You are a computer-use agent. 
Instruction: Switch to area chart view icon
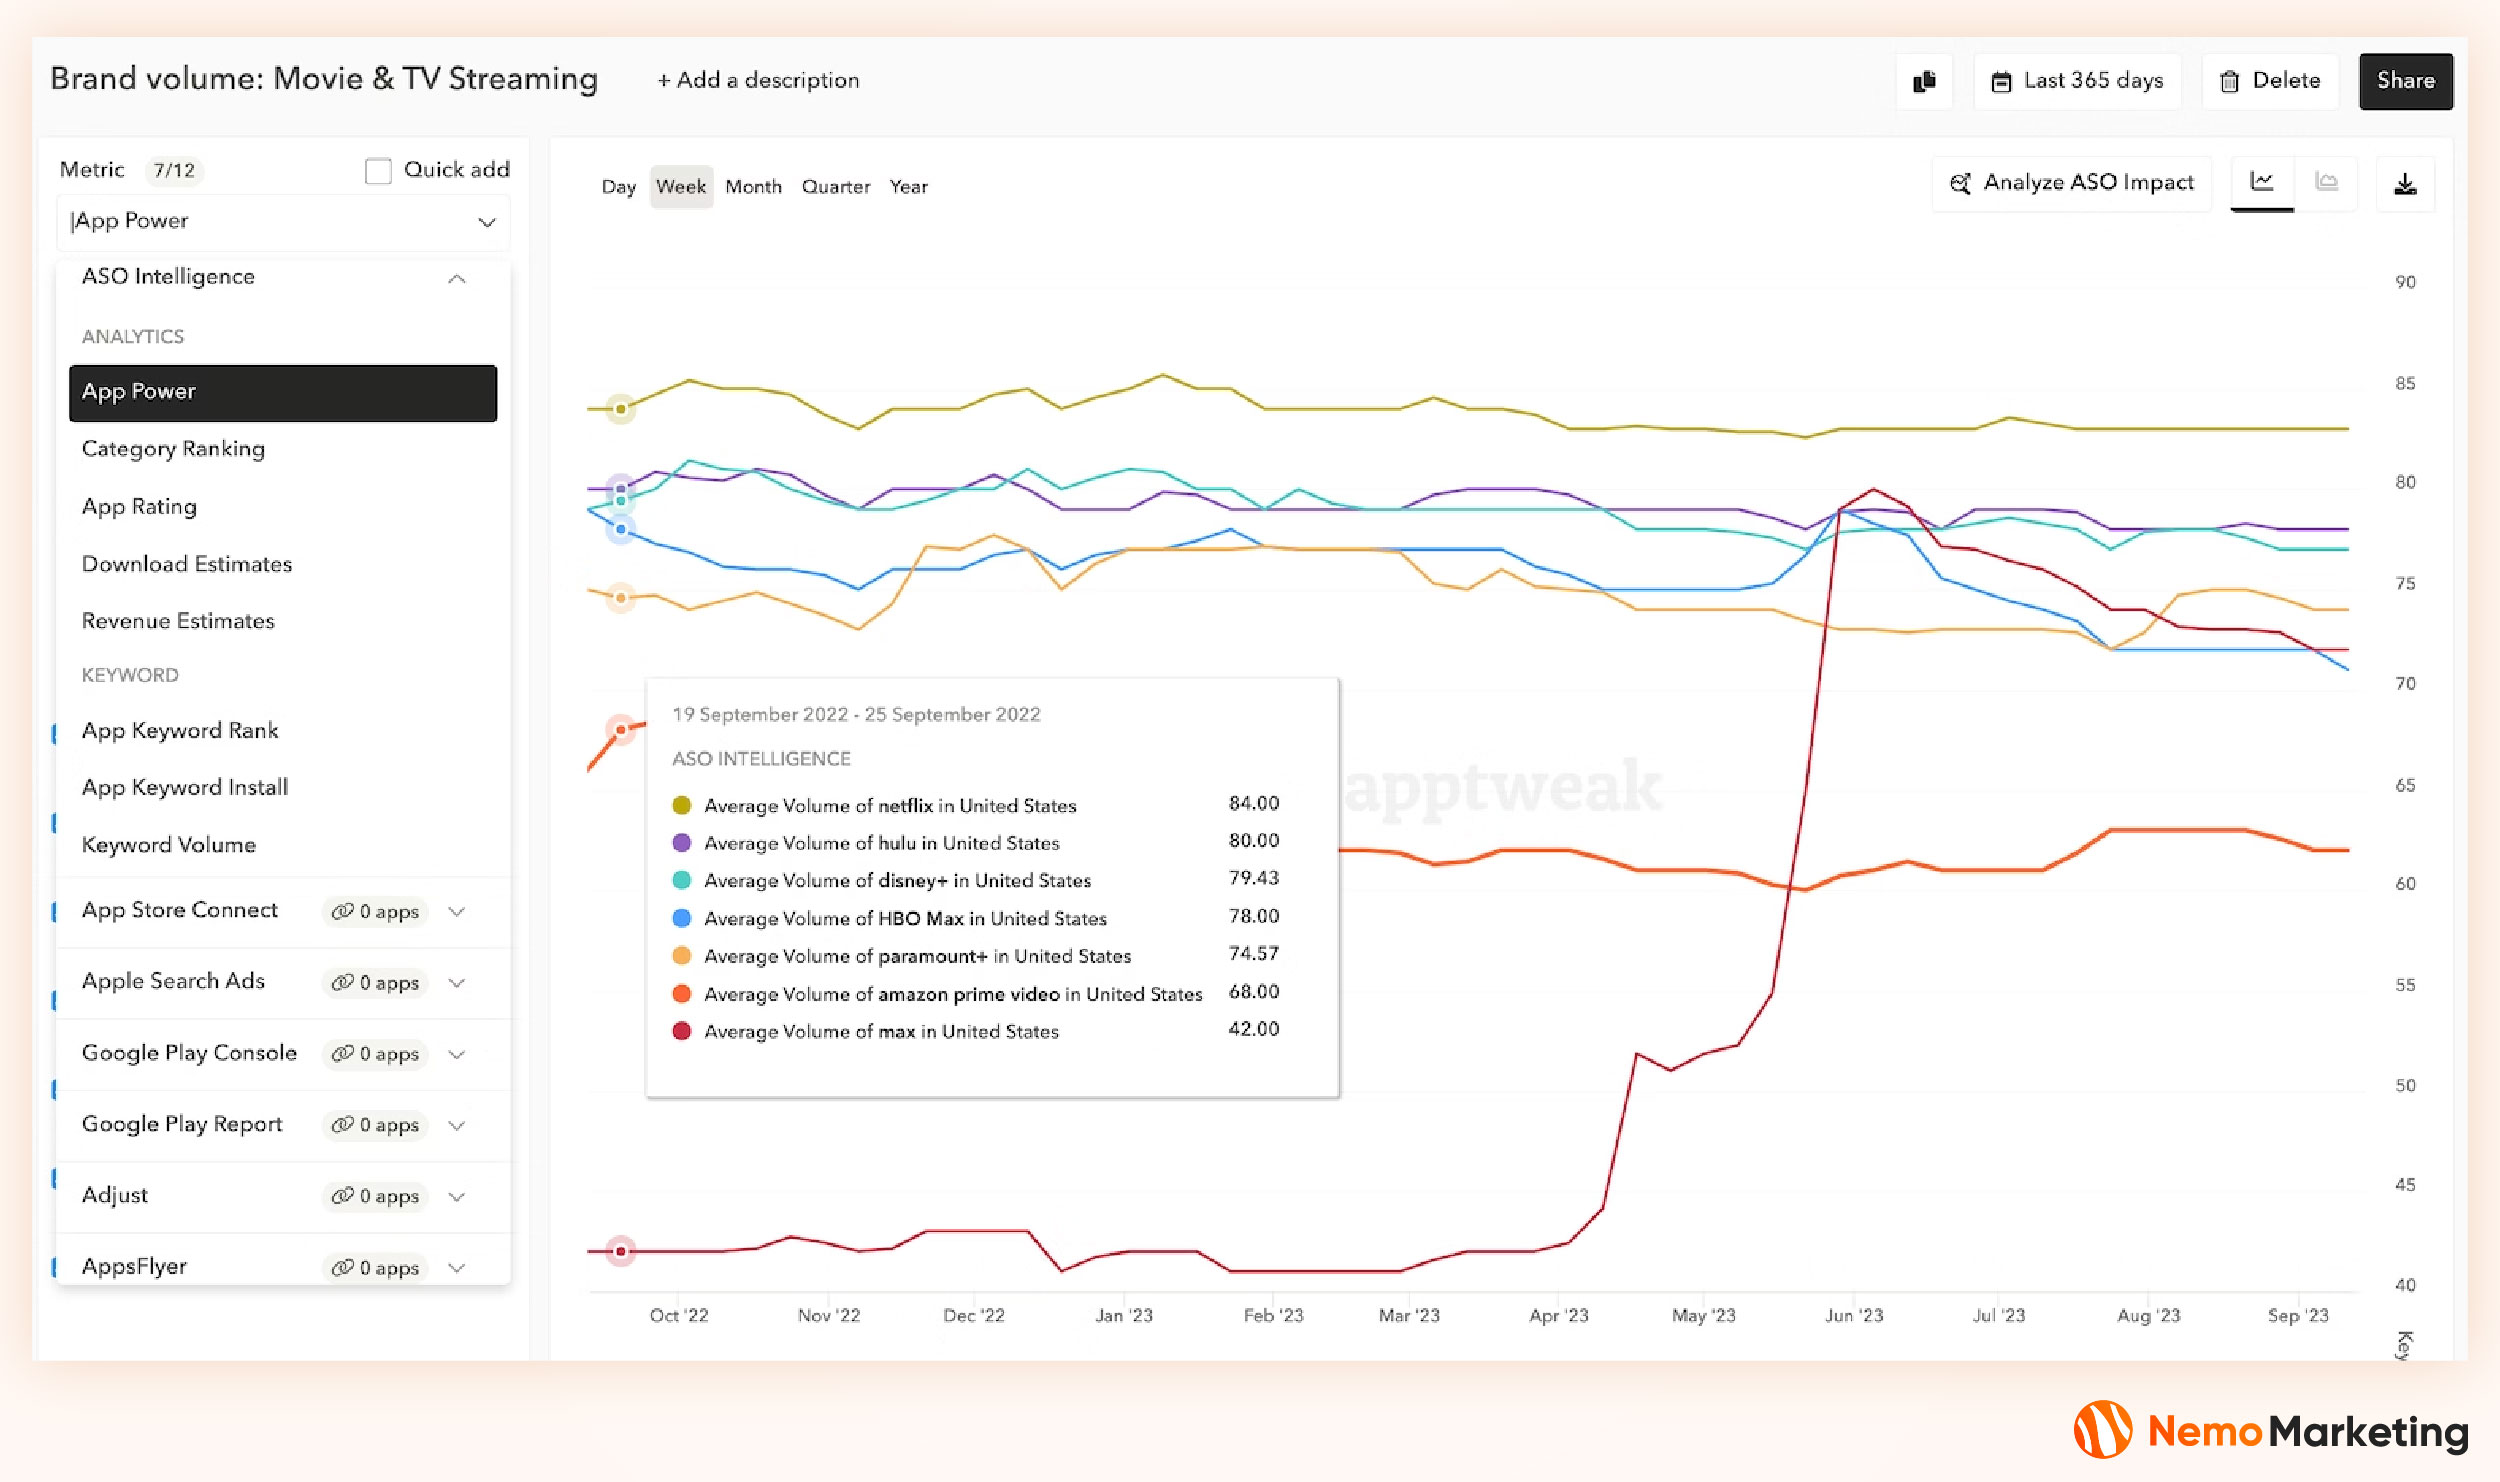pos(2327,182)
